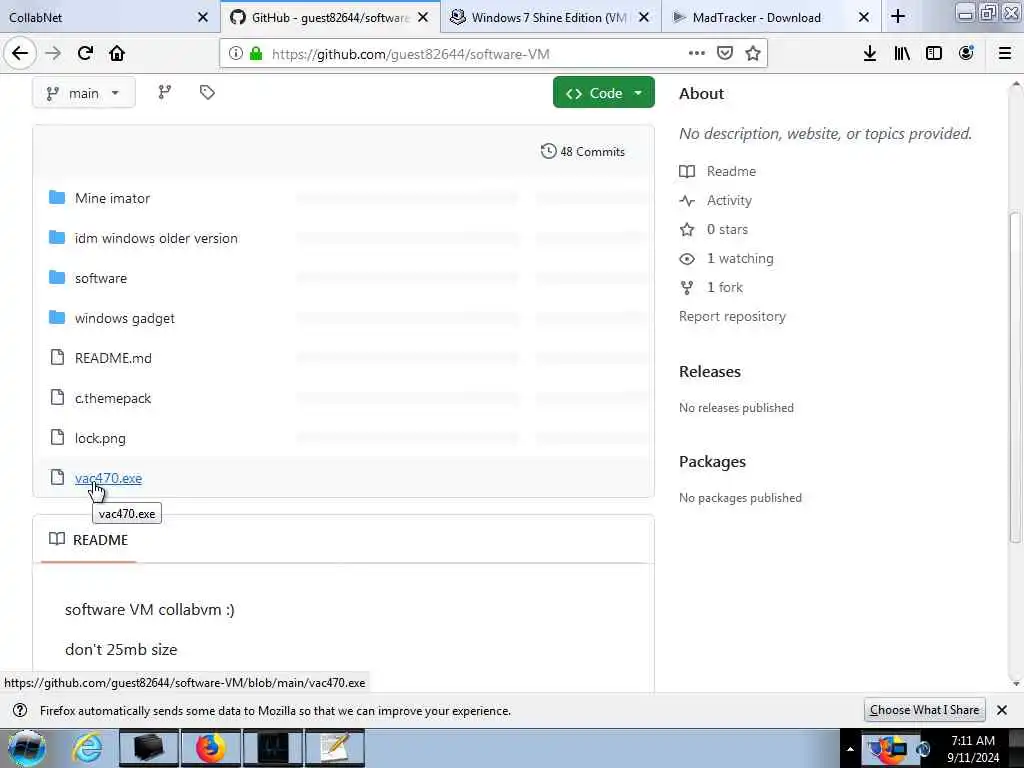The image size is (1024, 768).
Task: Open the Mine imator folder
Action: [x=112, y=199]
